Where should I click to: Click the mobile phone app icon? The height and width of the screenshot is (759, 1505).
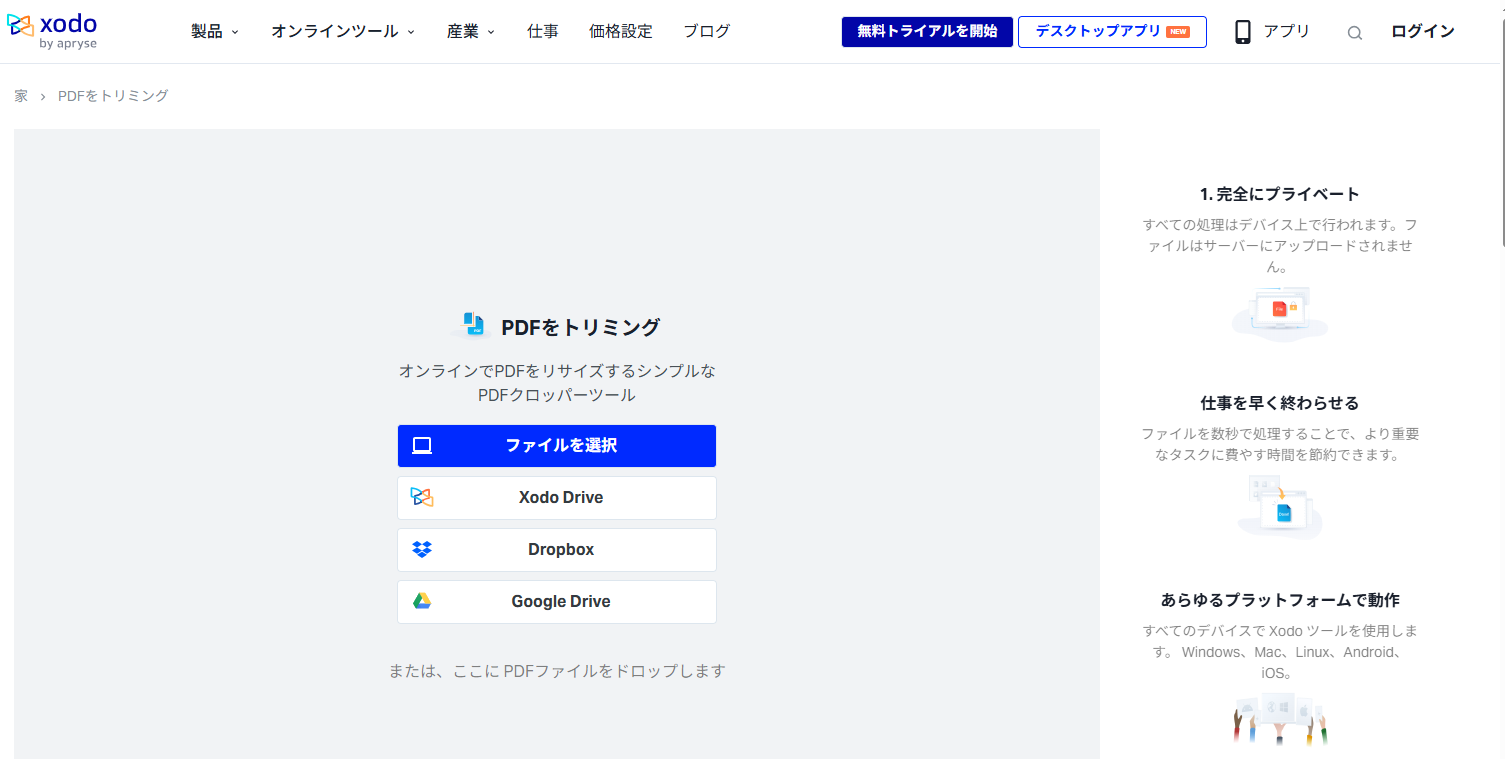click(x=1243, y=32)
